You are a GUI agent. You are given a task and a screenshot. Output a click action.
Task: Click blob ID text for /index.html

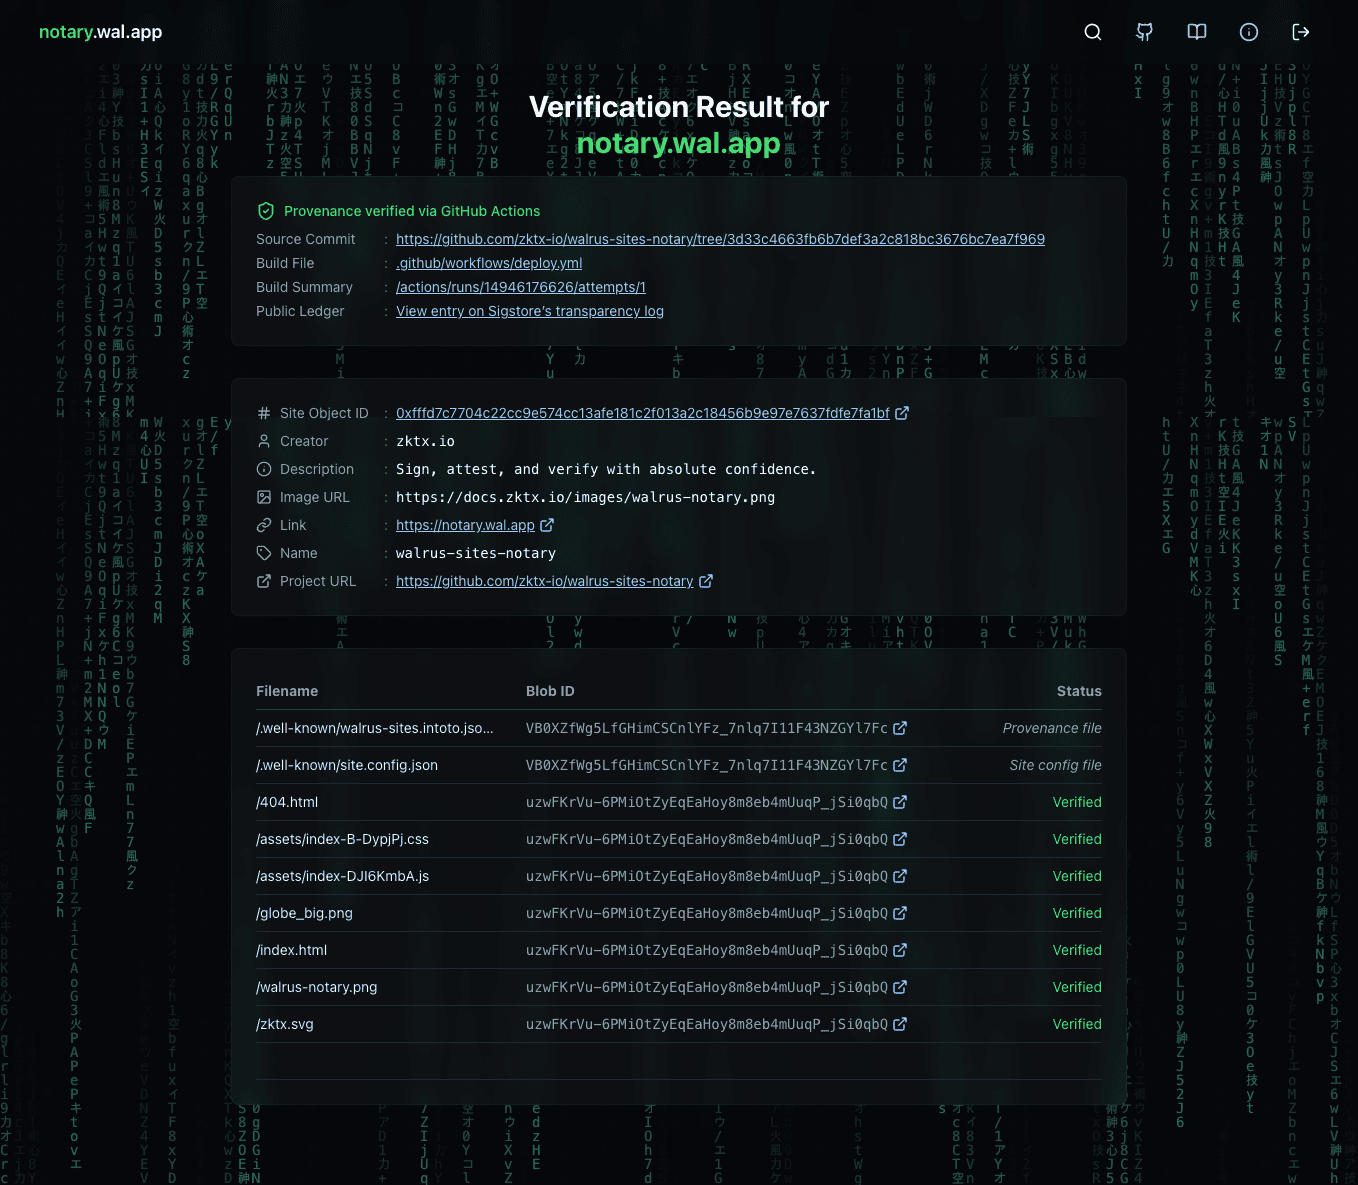point(706,950)
